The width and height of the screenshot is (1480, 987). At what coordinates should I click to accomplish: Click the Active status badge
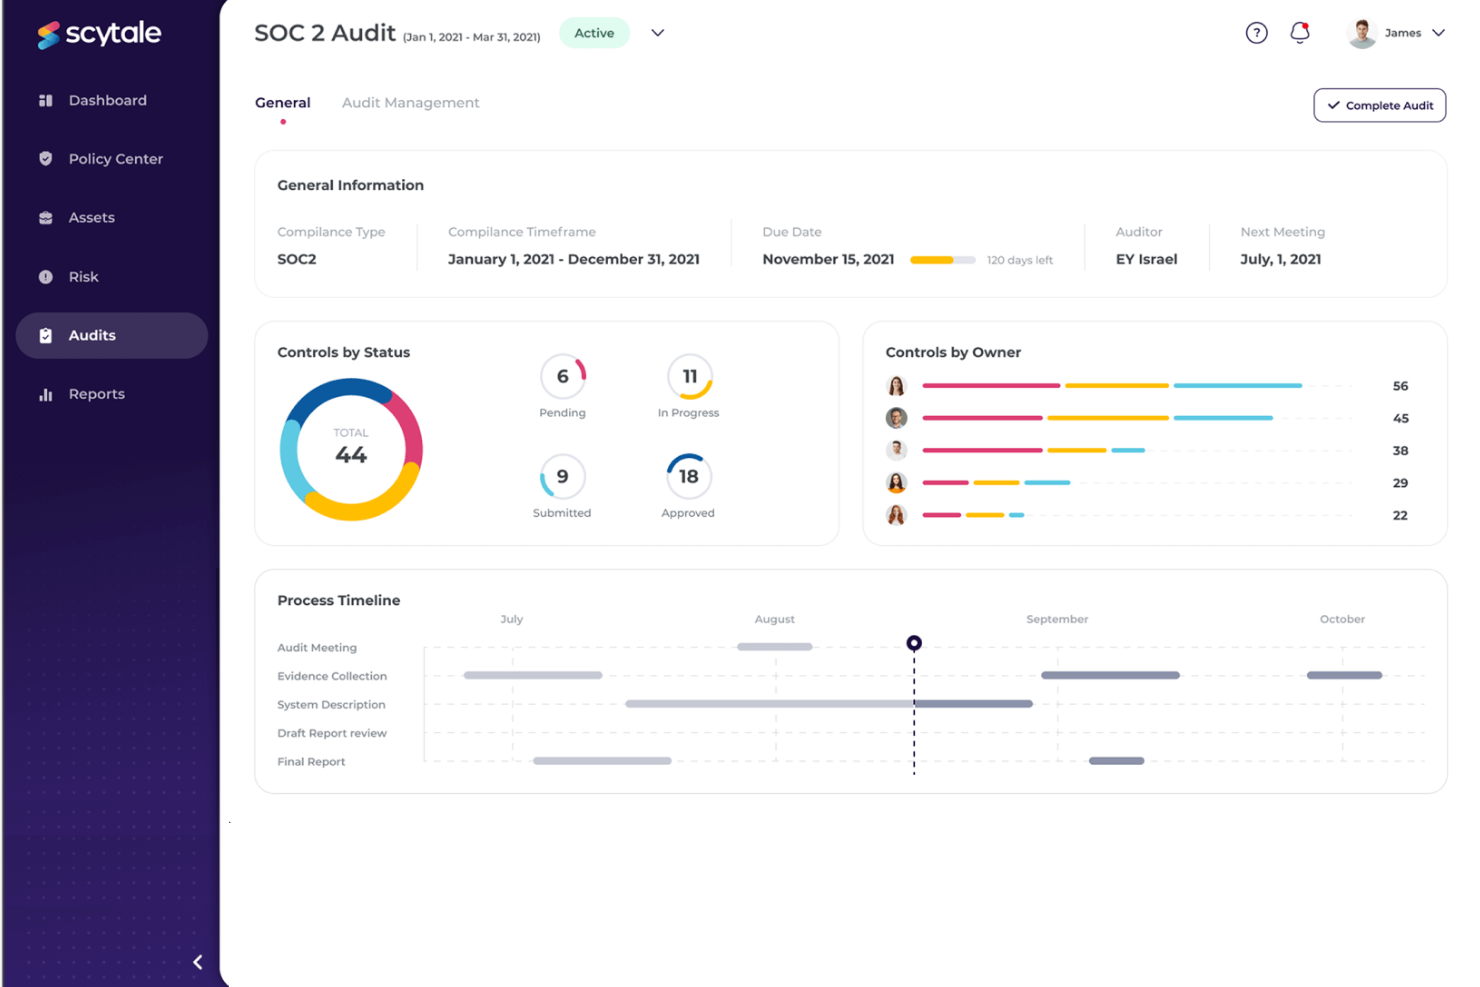594,32
